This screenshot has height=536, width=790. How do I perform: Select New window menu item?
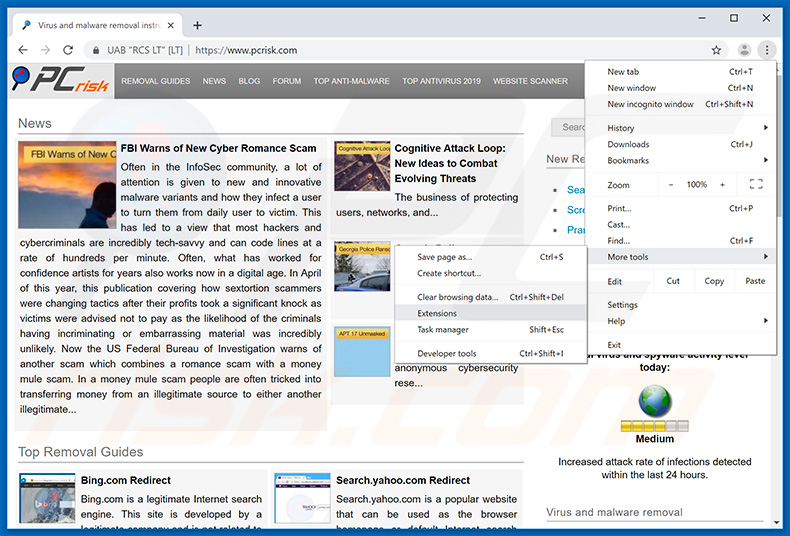pos(680,88)
